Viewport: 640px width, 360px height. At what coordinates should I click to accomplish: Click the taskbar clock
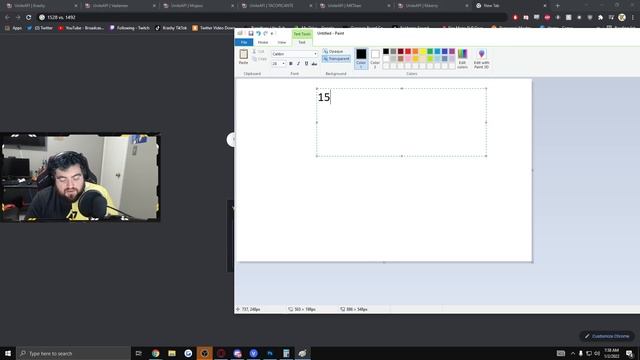[611, 353]
